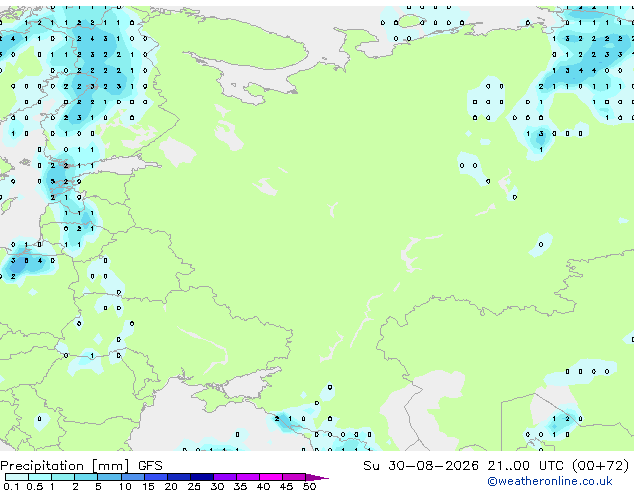Click the "35" legend scale label
This screenshot has width=634, height=490.
pyautogui.click(x=240, y=486)
